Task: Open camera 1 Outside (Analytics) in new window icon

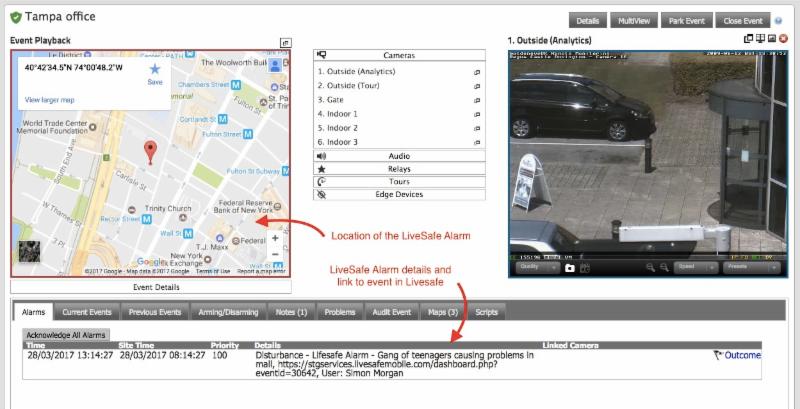Action: [x=477, y=72]
